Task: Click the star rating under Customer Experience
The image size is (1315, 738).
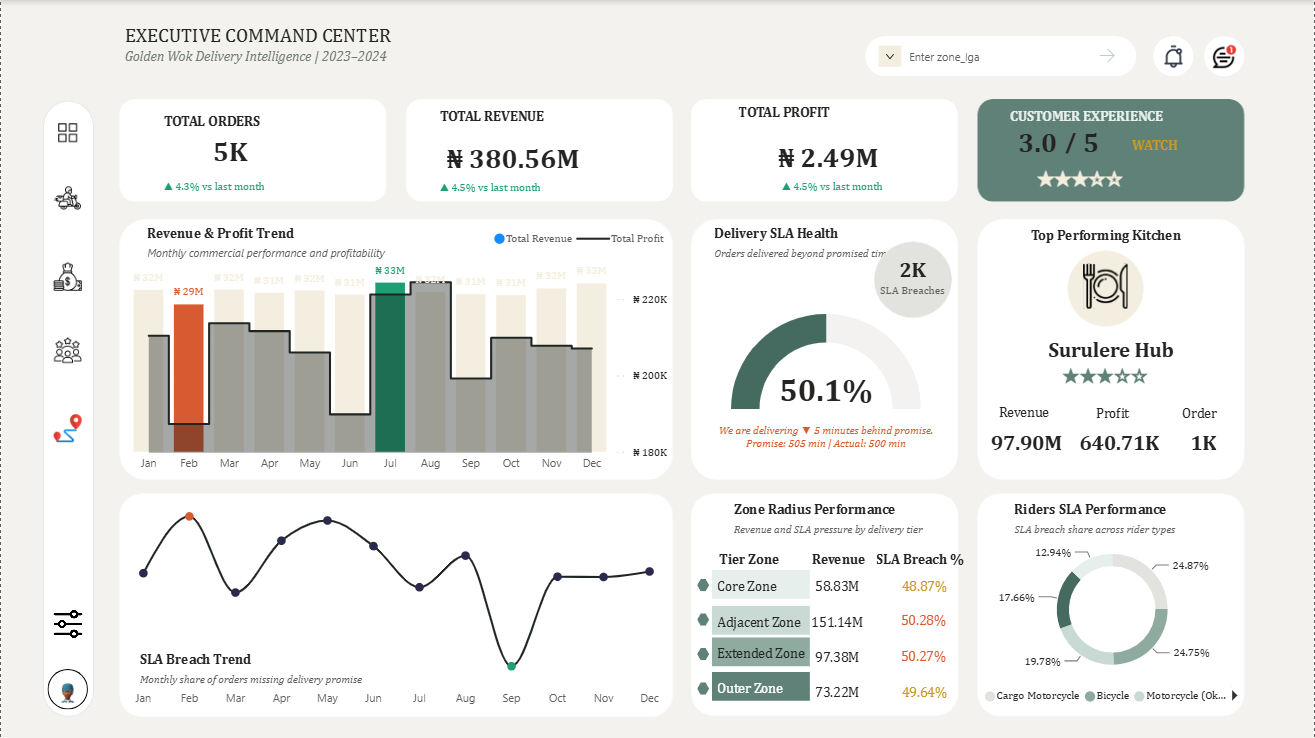Action: coord(1080,179)
